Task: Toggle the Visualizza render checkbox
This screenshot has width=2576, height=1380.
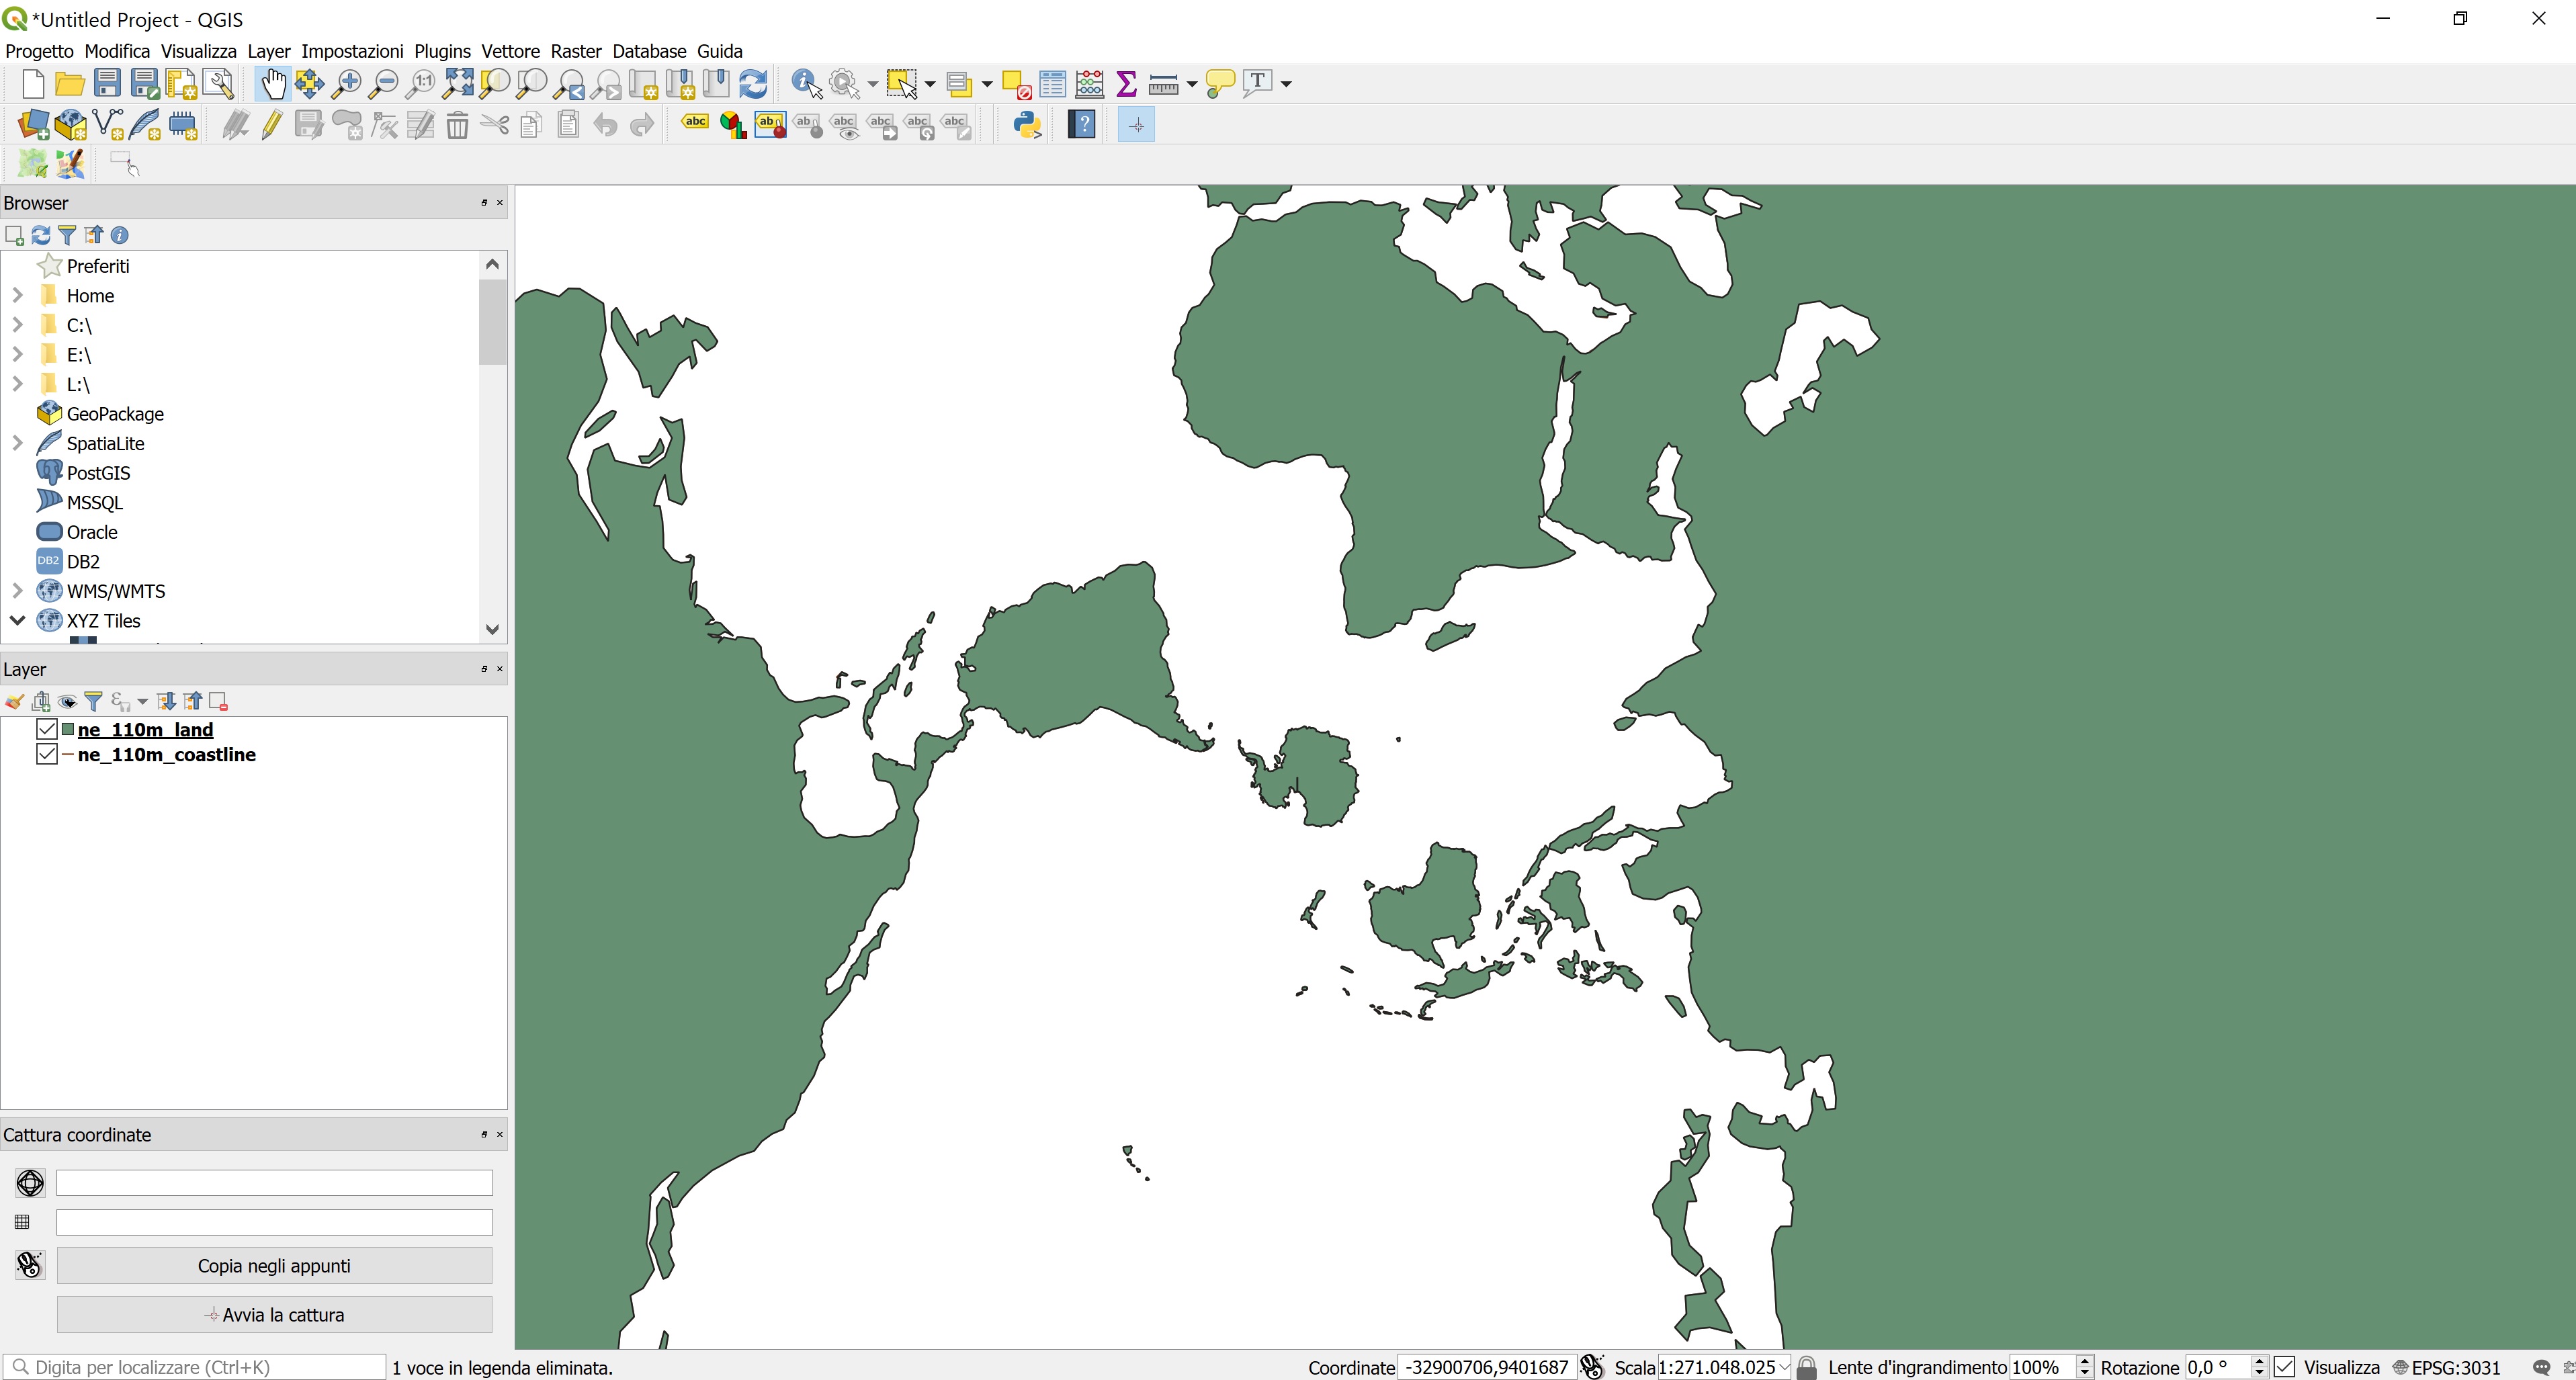Action: click(2285, 1366)
